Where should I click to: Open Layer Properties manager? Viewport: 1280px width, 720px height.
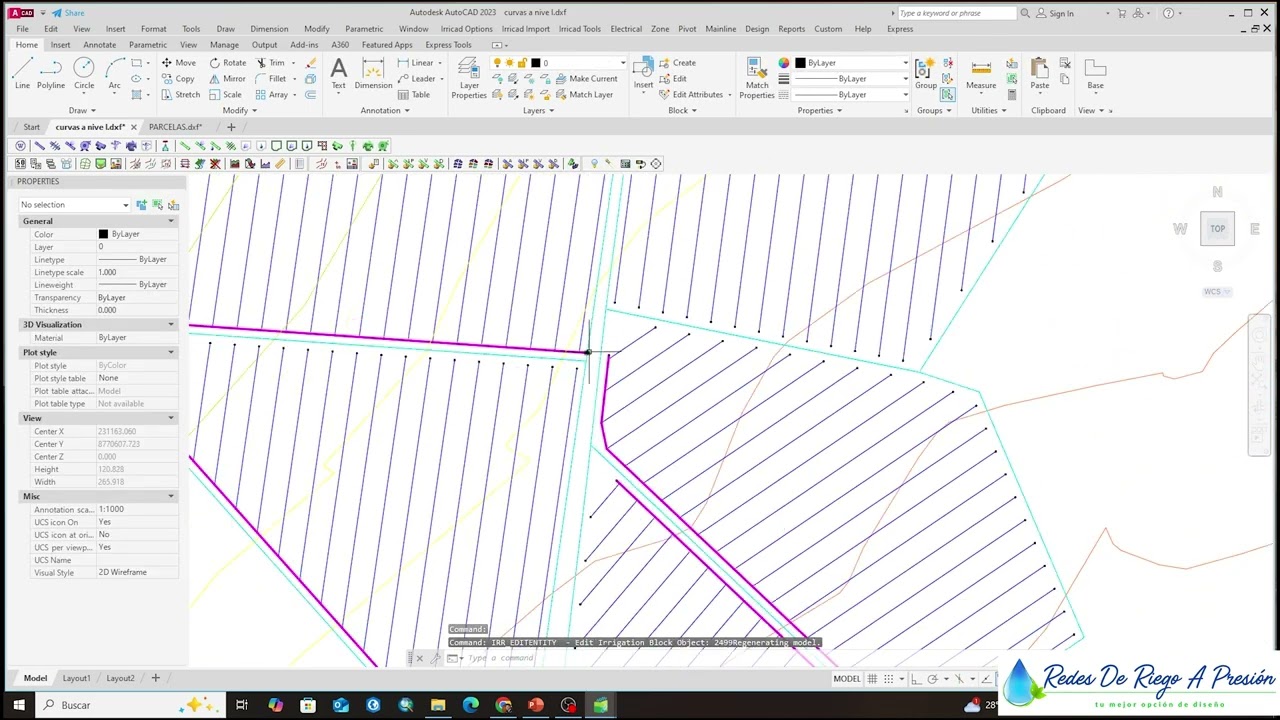click(469, 77)
